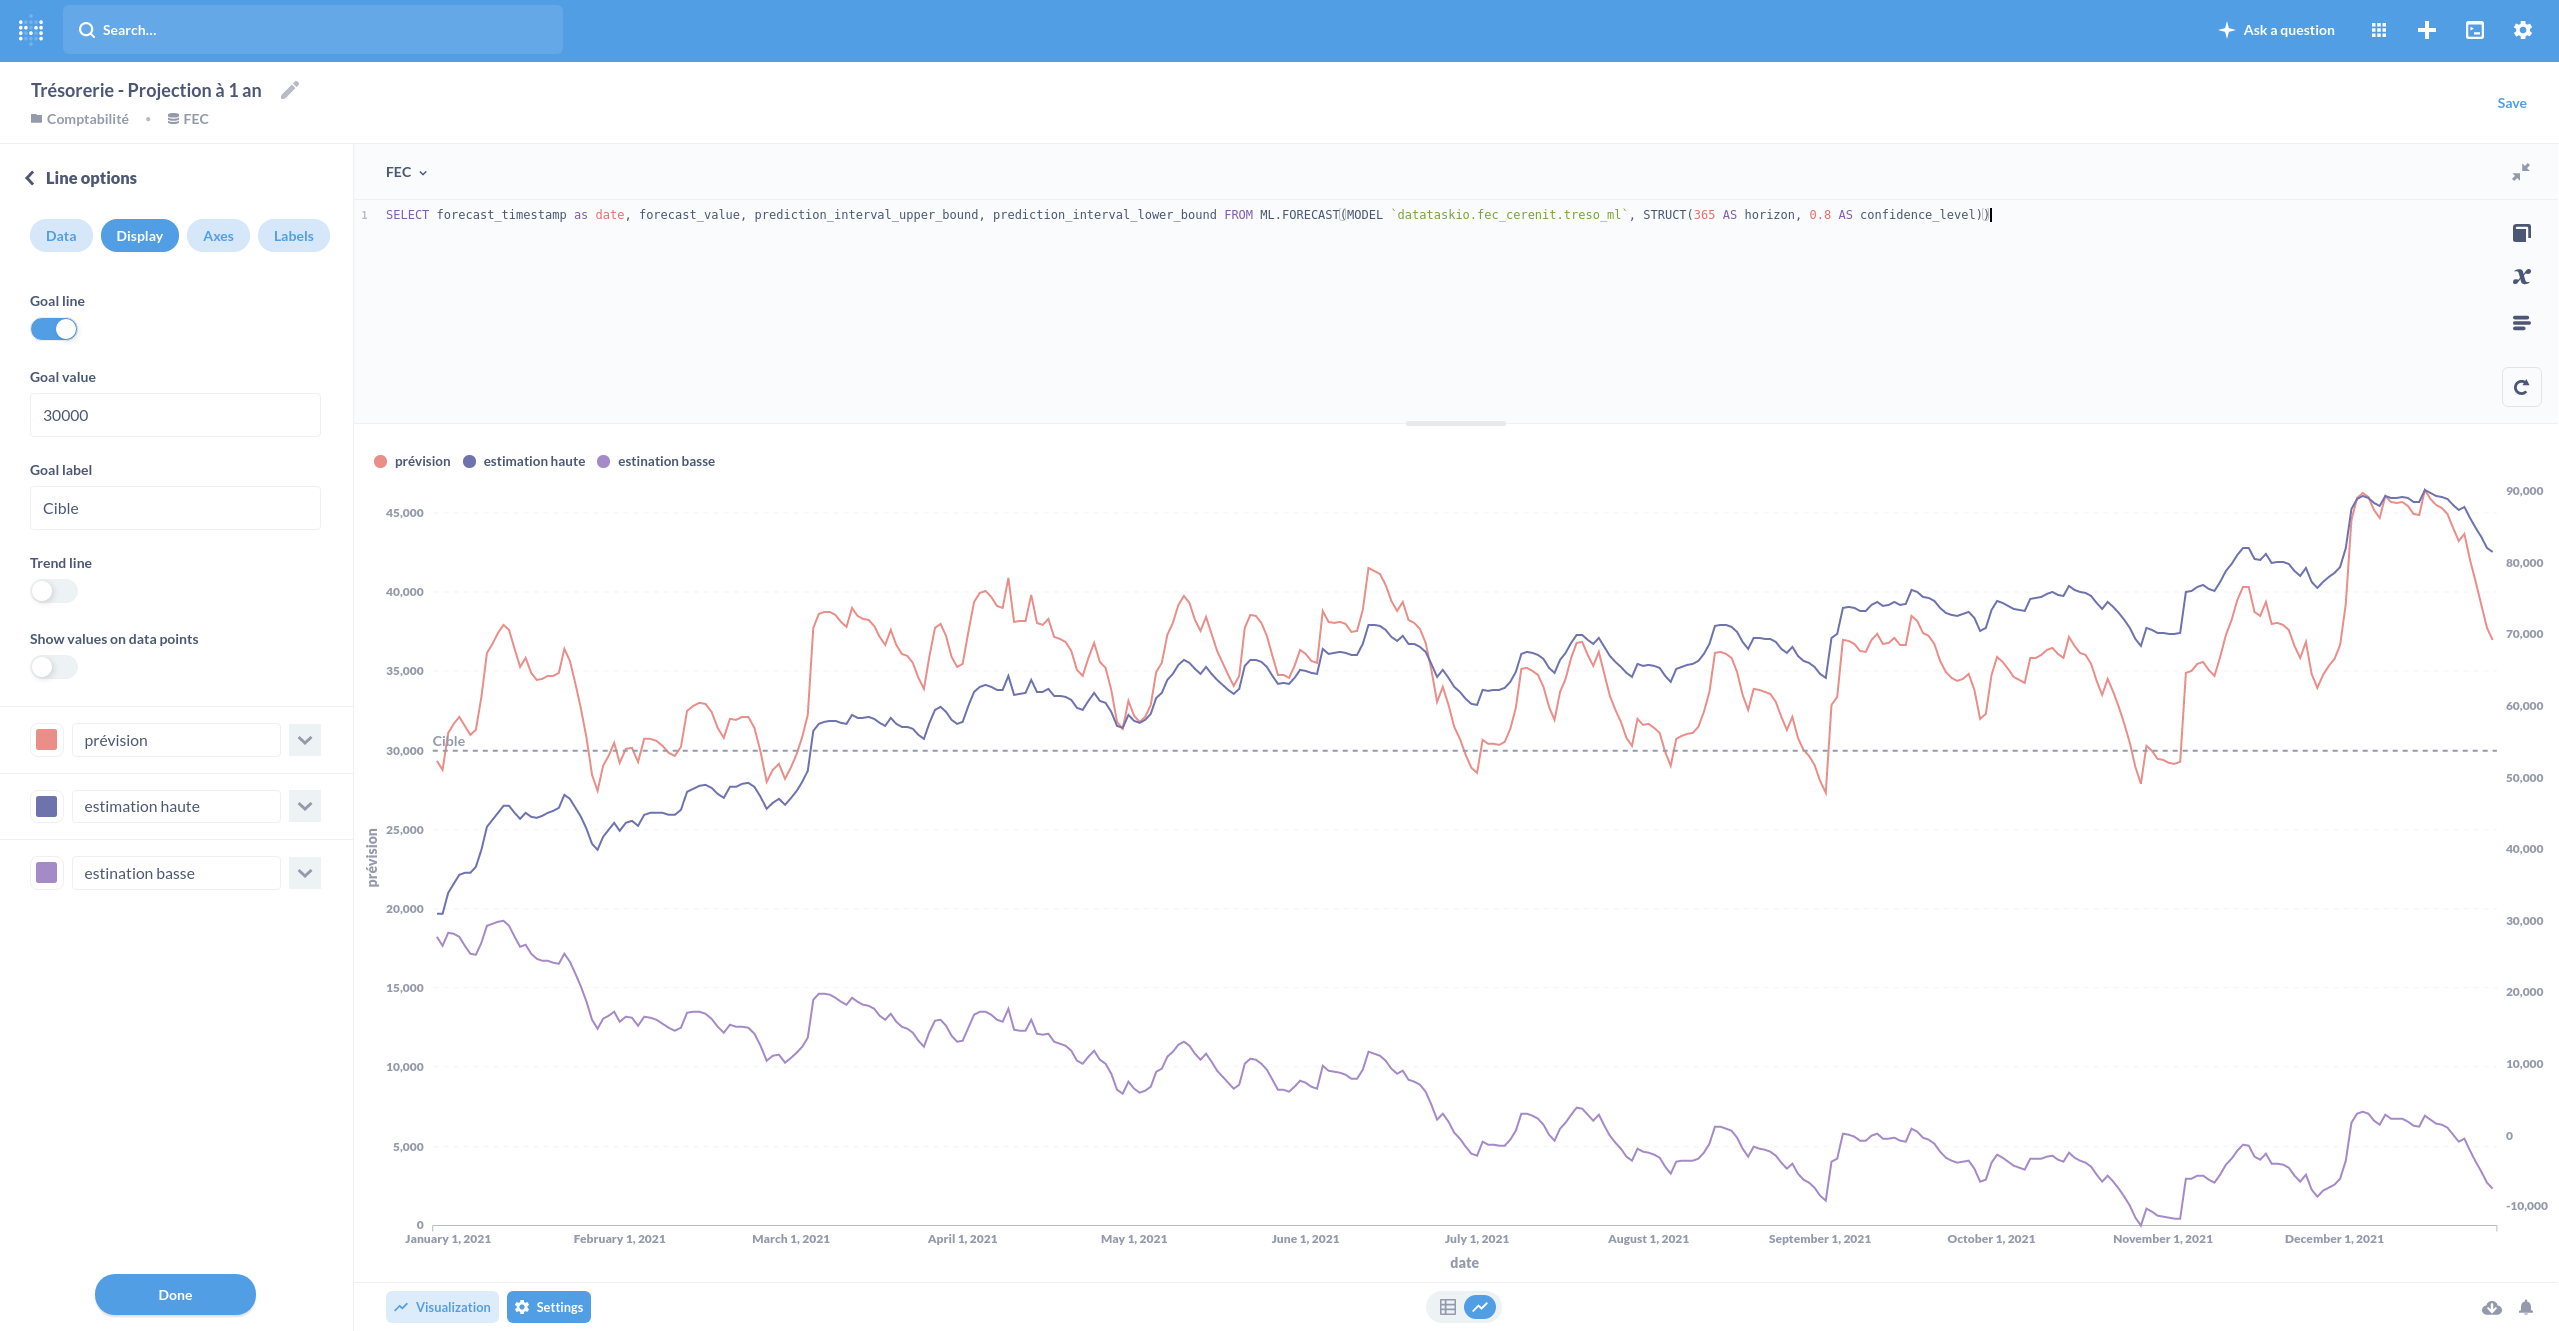This screenshot has width=2559, height=1331.
Task: Click the FEC database icon
Action: pos(173,119)
